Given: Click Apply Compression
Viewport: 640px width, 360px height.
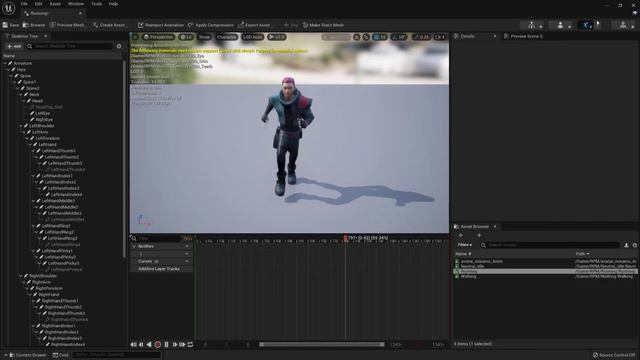Looking at the screenshot, I should pyautogui.click(x=211, y=25).
